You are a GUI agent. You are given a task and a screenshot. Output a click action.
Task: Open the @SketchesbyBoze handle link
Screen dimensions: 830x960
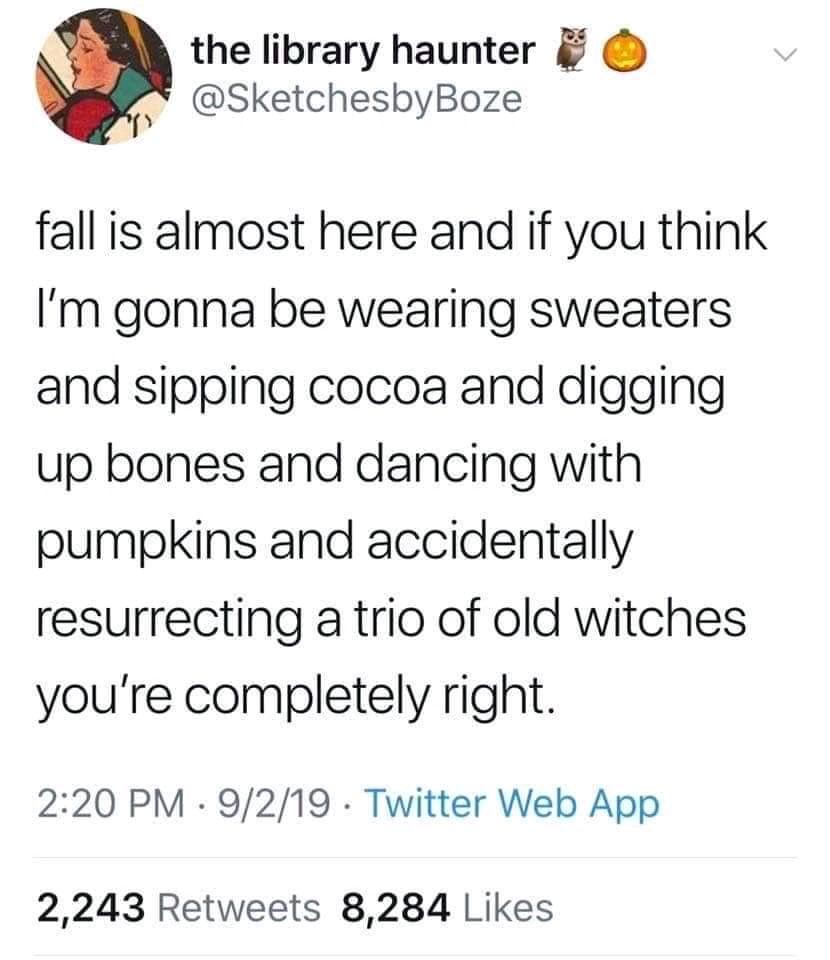coord(355,100)
